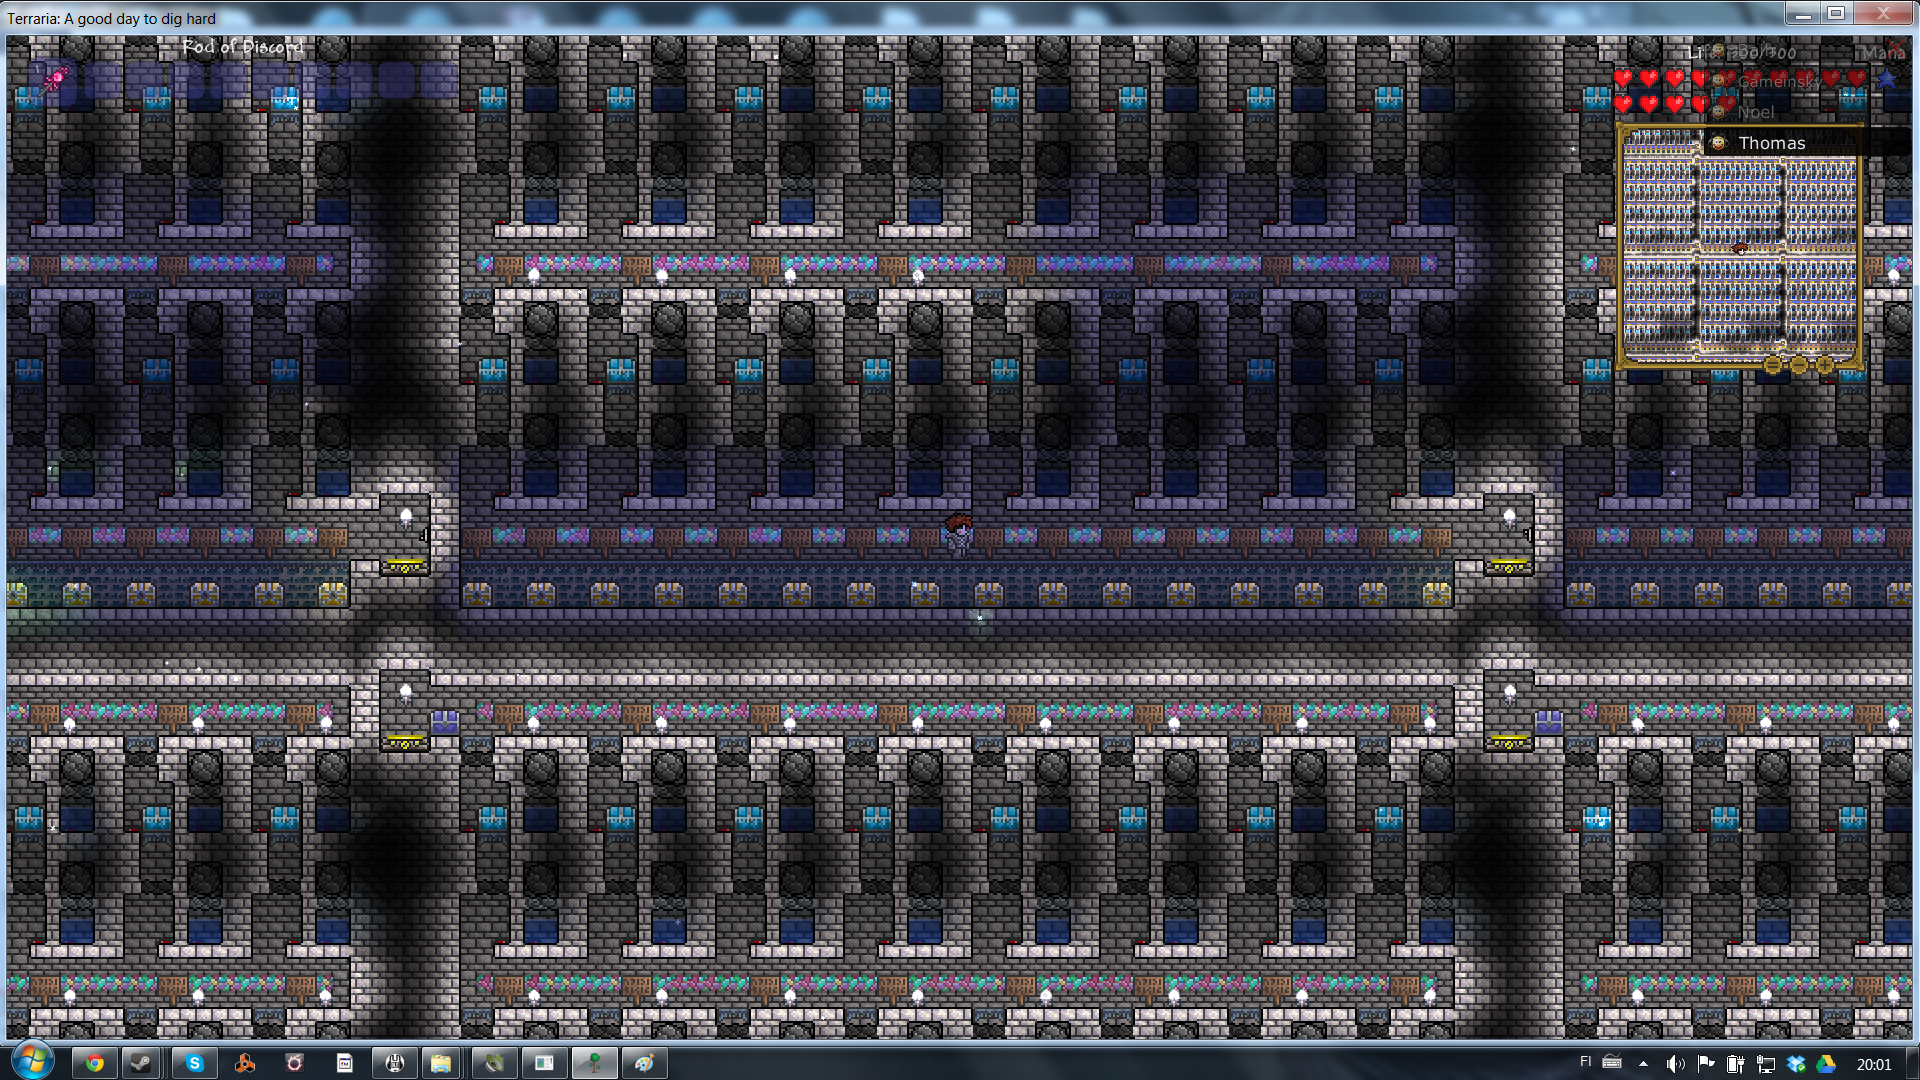Click the blue mana star
This screenshot has width=1920, height=1080.
point(1887,78)
